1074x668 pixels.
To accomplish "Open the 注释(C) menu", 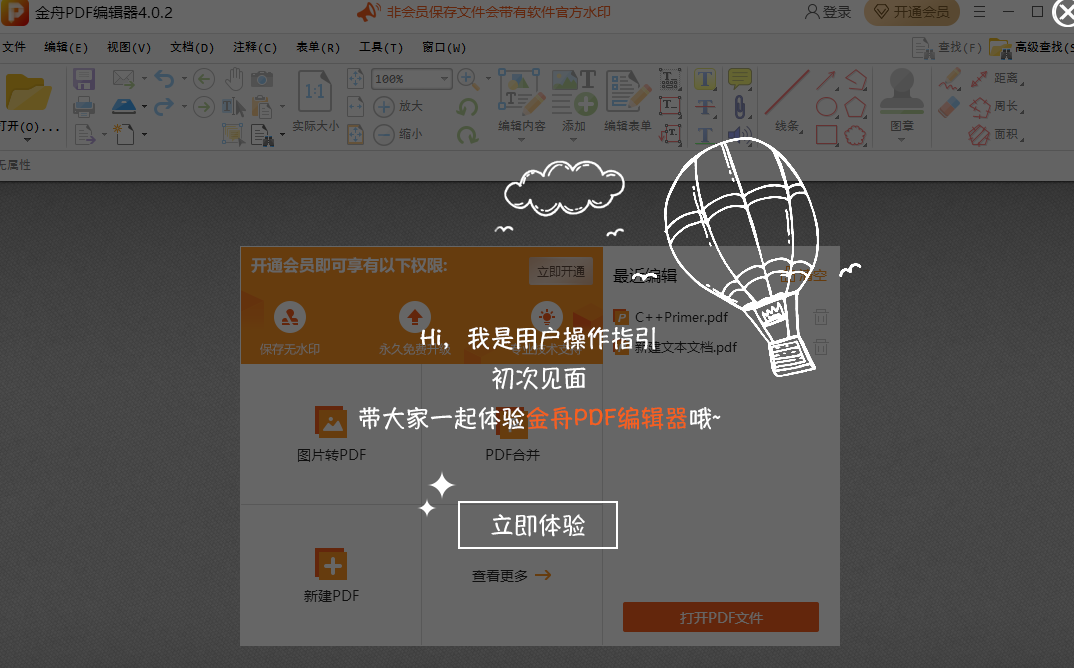I will click(x=255, y=47).
